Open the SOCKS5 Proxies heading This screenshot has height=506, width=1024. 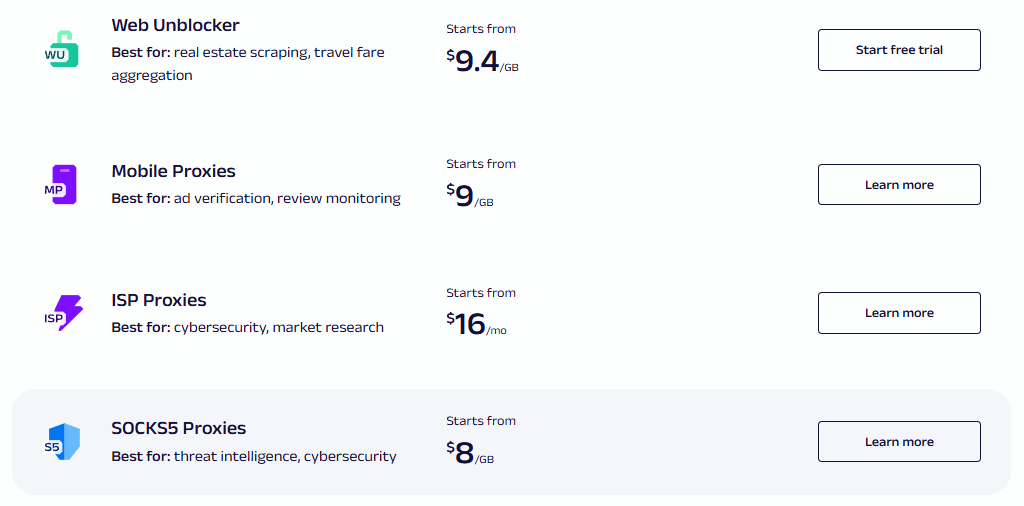coord(178,428)
